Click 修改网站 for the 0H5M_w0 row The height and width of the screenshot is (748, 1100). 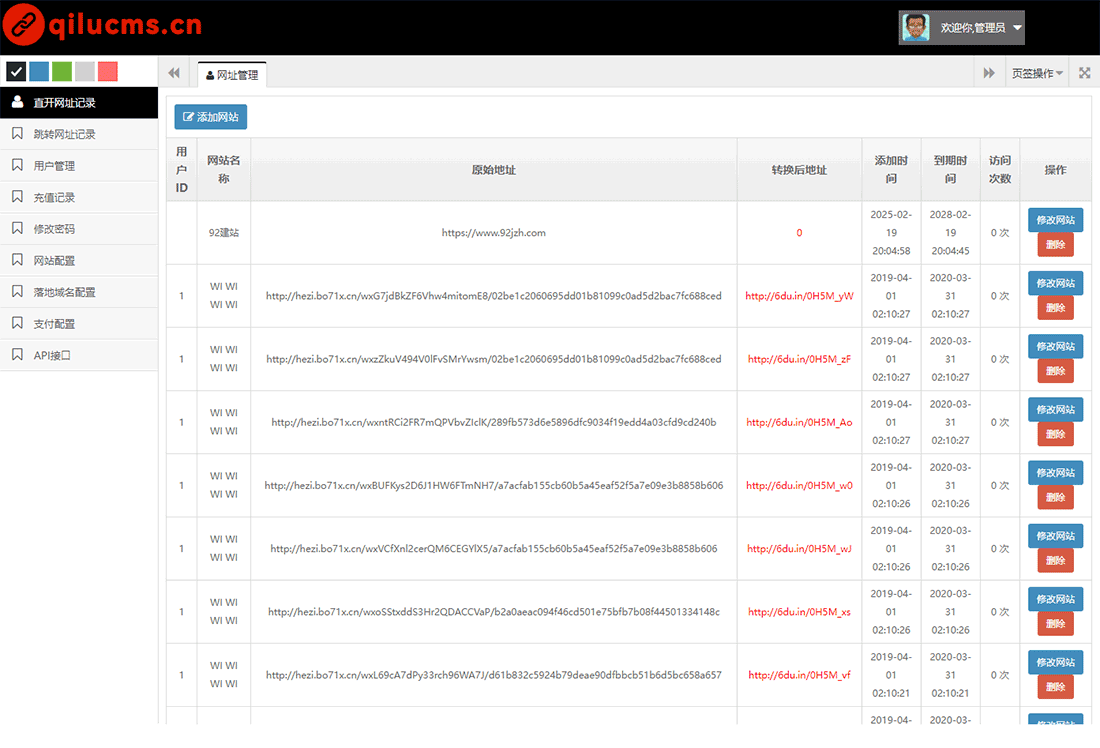1056,472
